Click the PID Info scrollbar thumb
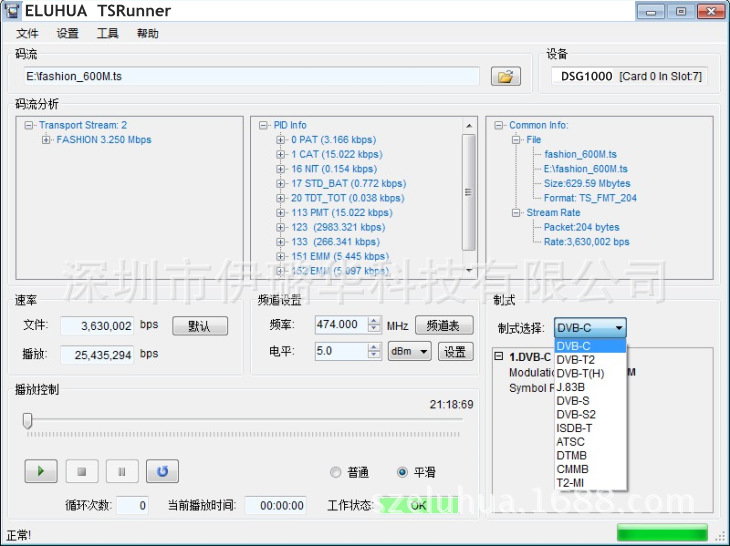The width and height of the screenshot is (730, 546). 469,192
